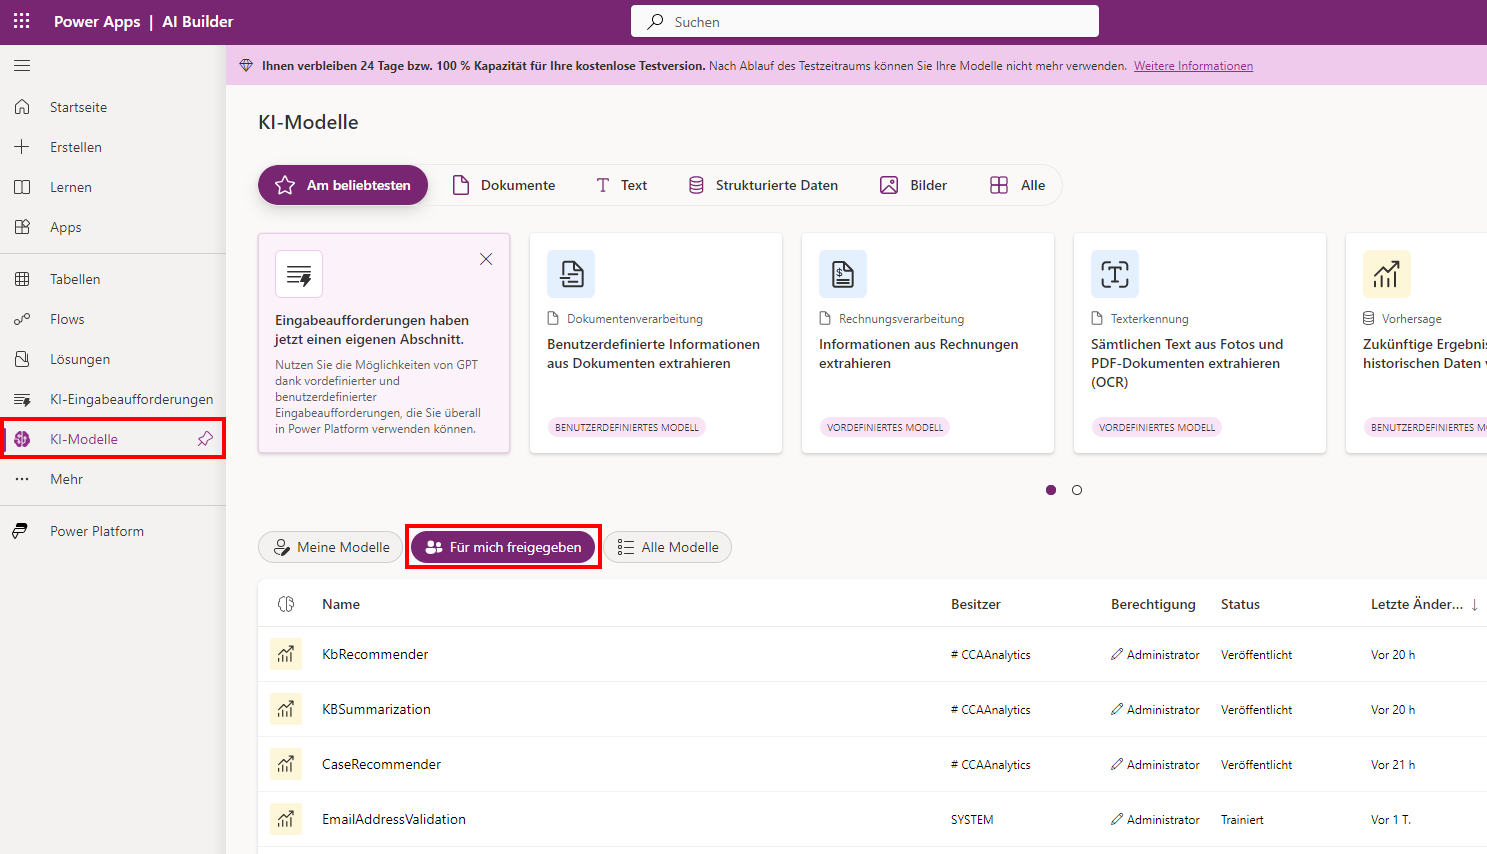Click inside the Suchen search field
Viewport: 1487px width, 854px height.
864,20
